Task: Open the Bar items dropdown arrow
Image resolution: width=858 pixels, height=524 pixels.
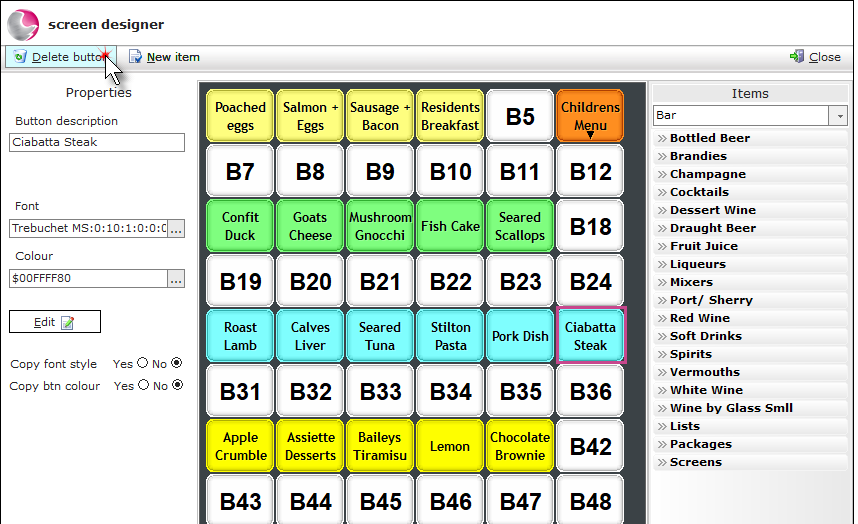Action: pos(839,116)
